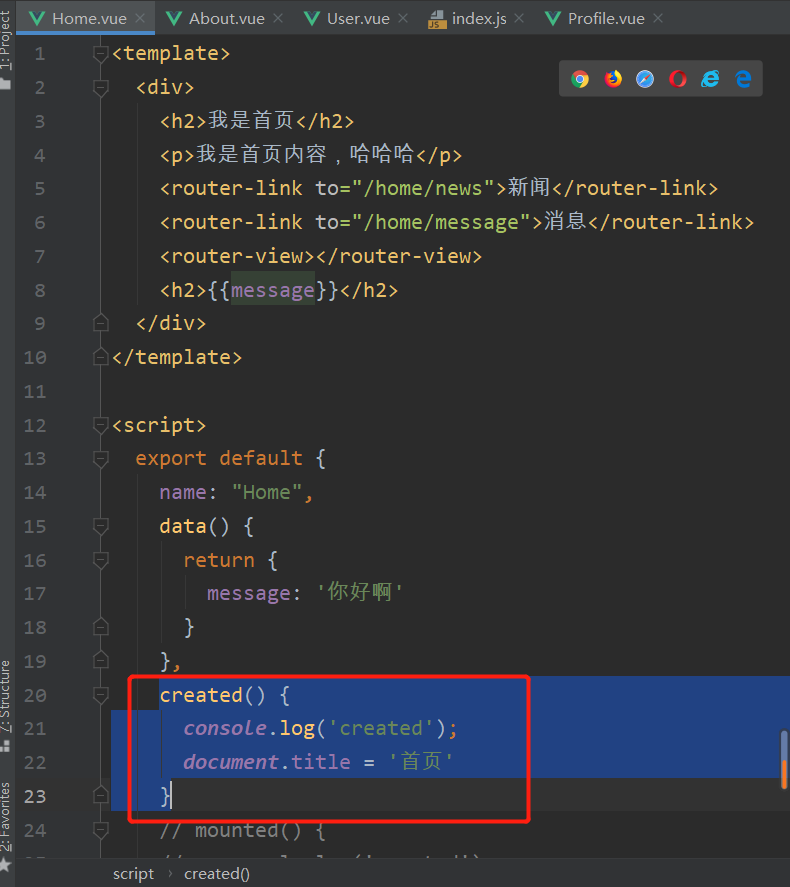790x887 pixels.
Task: Collapse the created() fold on line 20
Action: (101, 695)
